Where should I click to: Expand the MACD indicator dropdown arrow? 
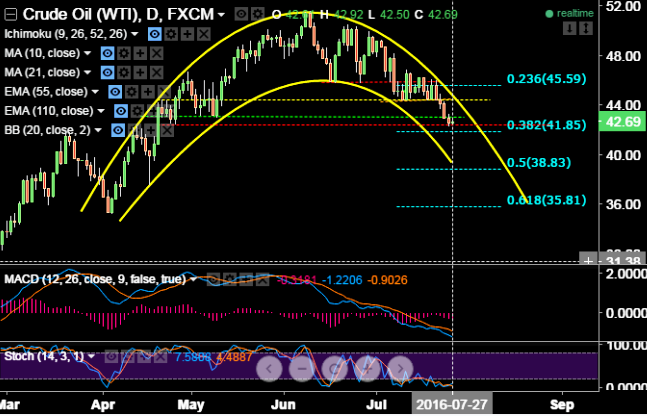tap(194, 280)
